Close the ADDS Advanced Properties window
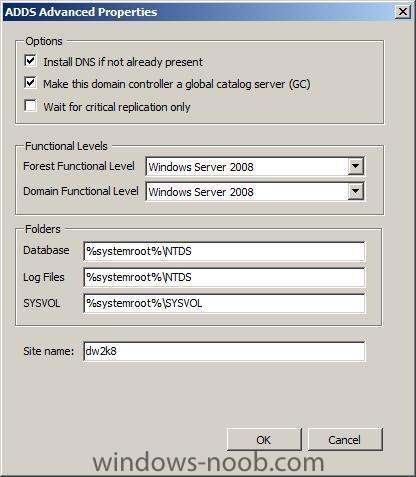416x477 pixels. coord(403,12)
